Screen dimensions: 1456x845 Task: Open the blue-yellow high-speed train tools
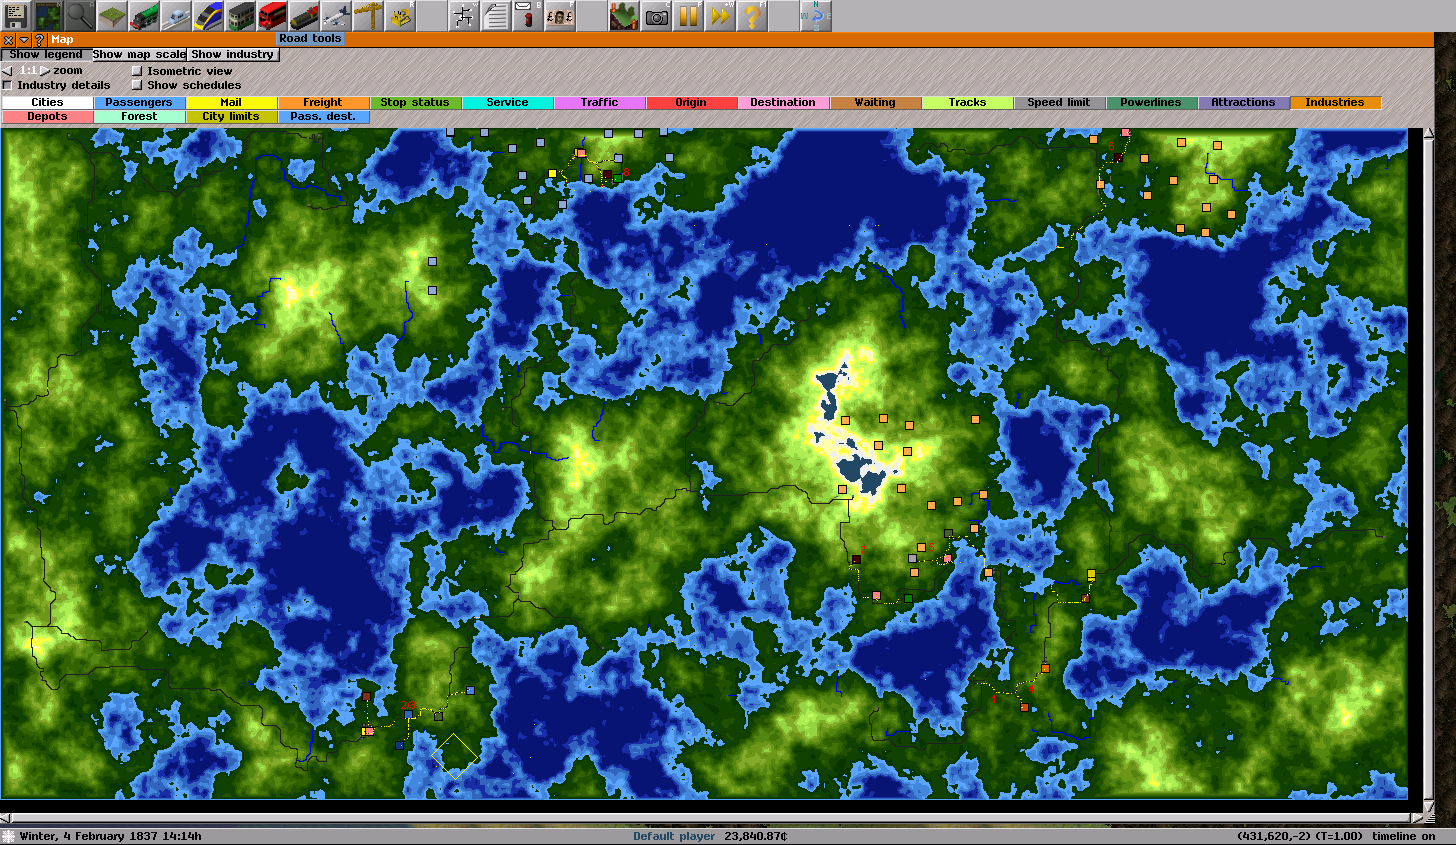[x=208, y=16]
